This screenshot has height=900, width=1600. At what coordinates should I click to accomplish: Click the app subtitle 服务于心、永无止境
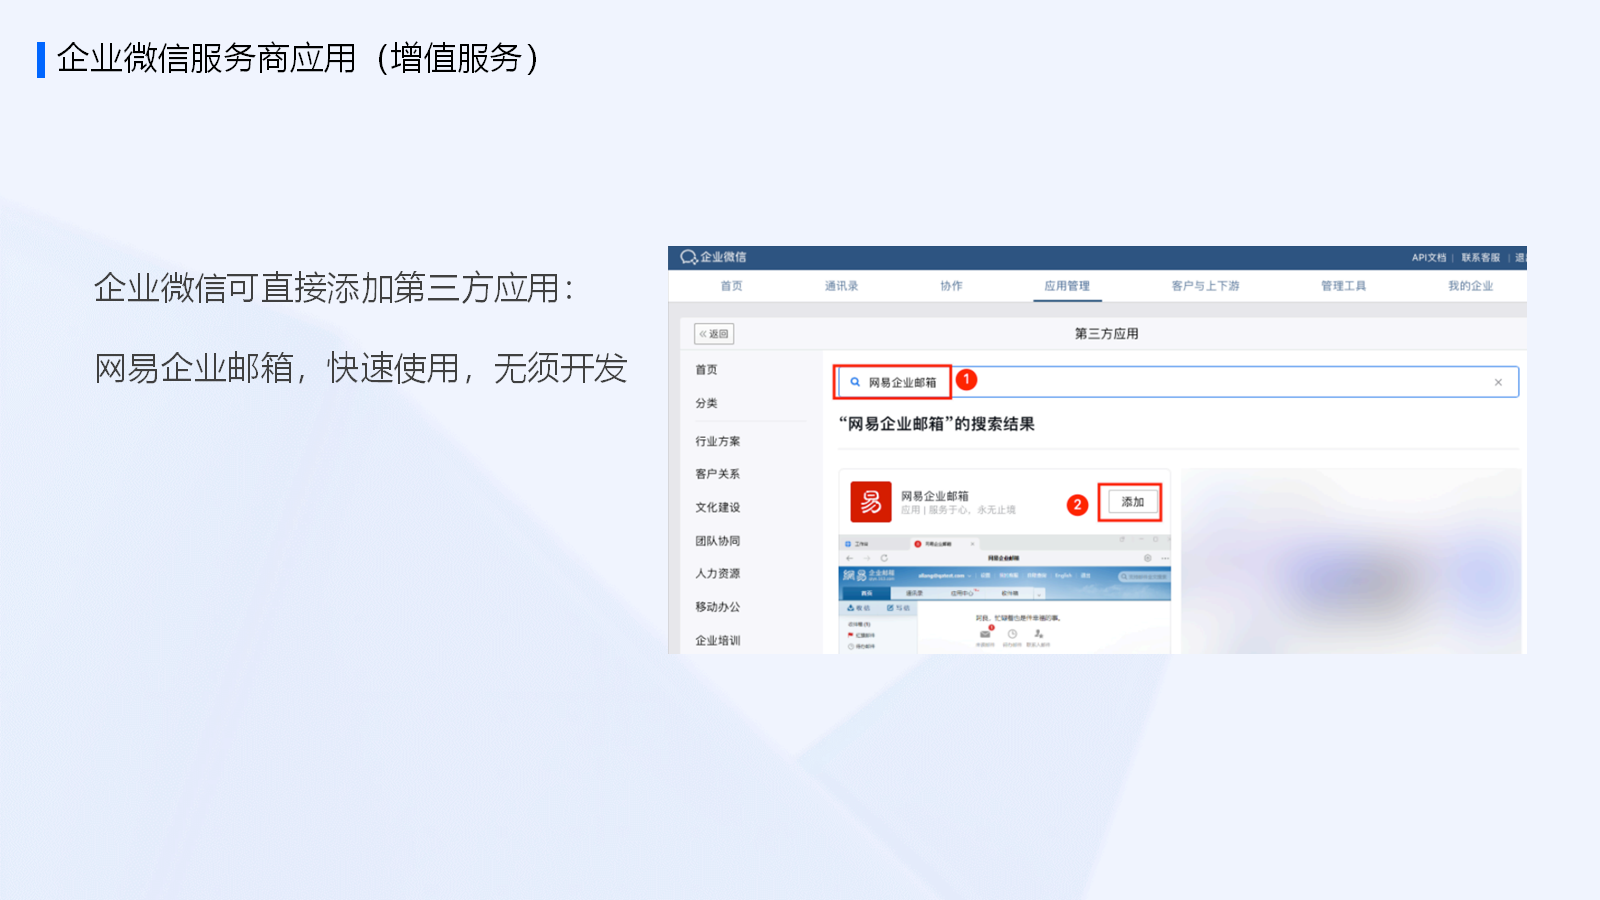coord(972,510)
